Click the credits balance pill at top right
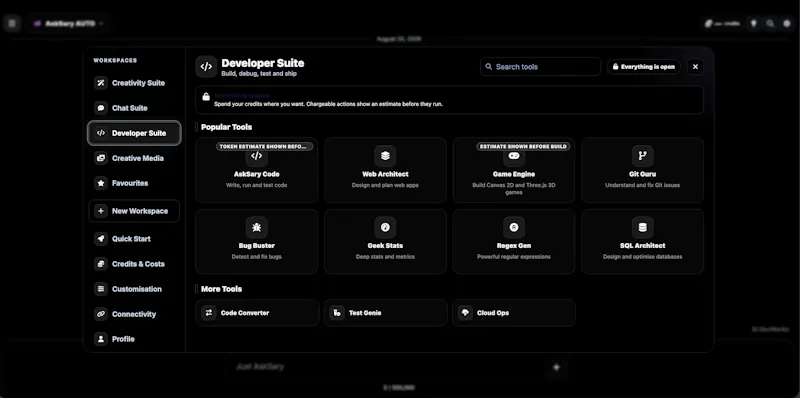The image size is (800, 398). pos(722,23)
